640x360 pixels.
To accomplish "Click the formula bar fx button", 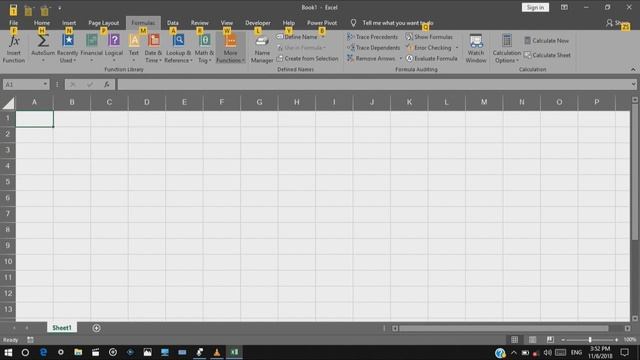I will [x=107, y=84].
